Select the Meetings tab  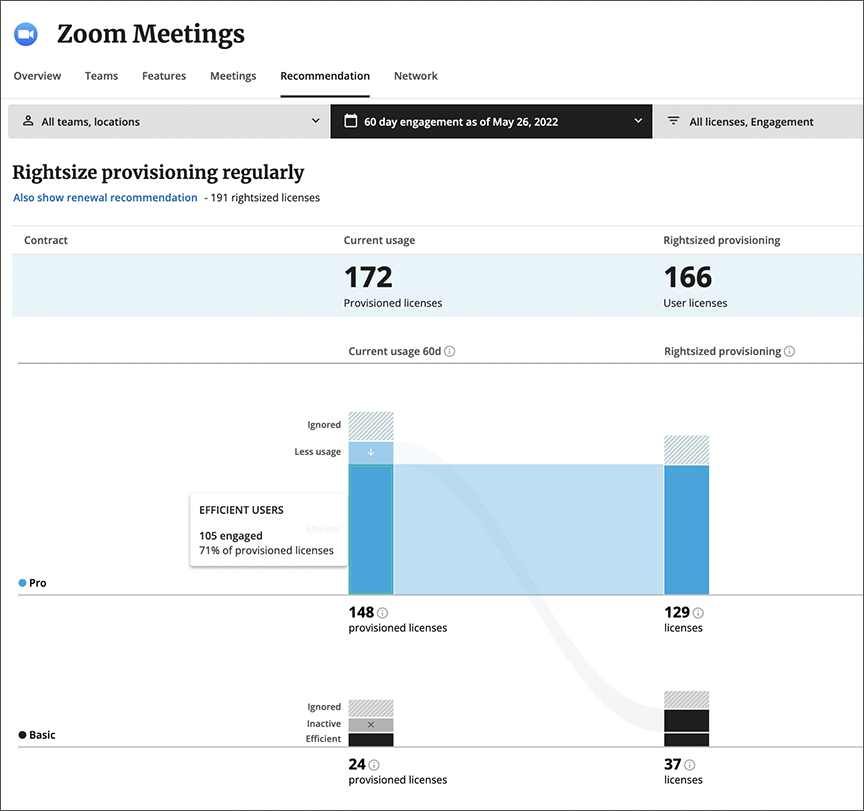[233, 76]
